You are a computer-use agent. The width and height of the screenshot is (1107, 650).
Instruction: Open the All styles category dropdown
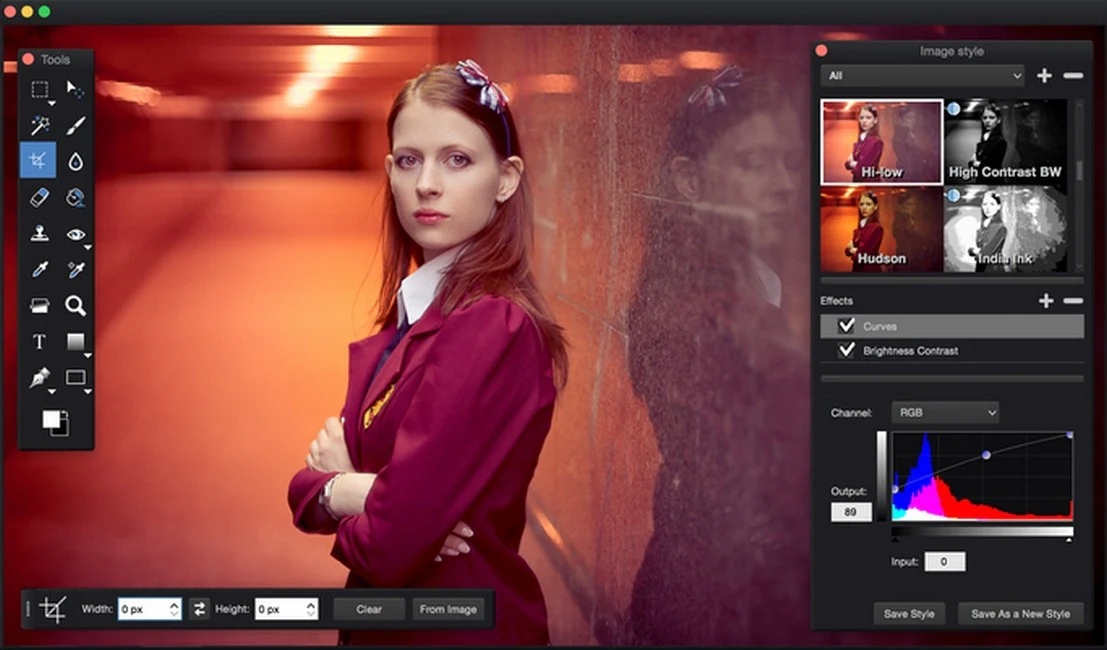(922, 76)
